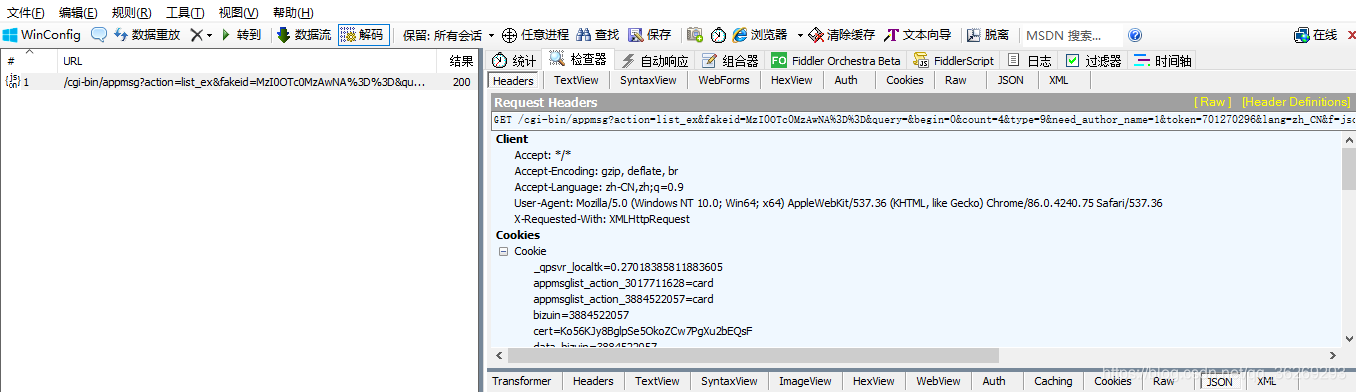
Task: Select the request TextView tab
Action: [x=576, y=80]
